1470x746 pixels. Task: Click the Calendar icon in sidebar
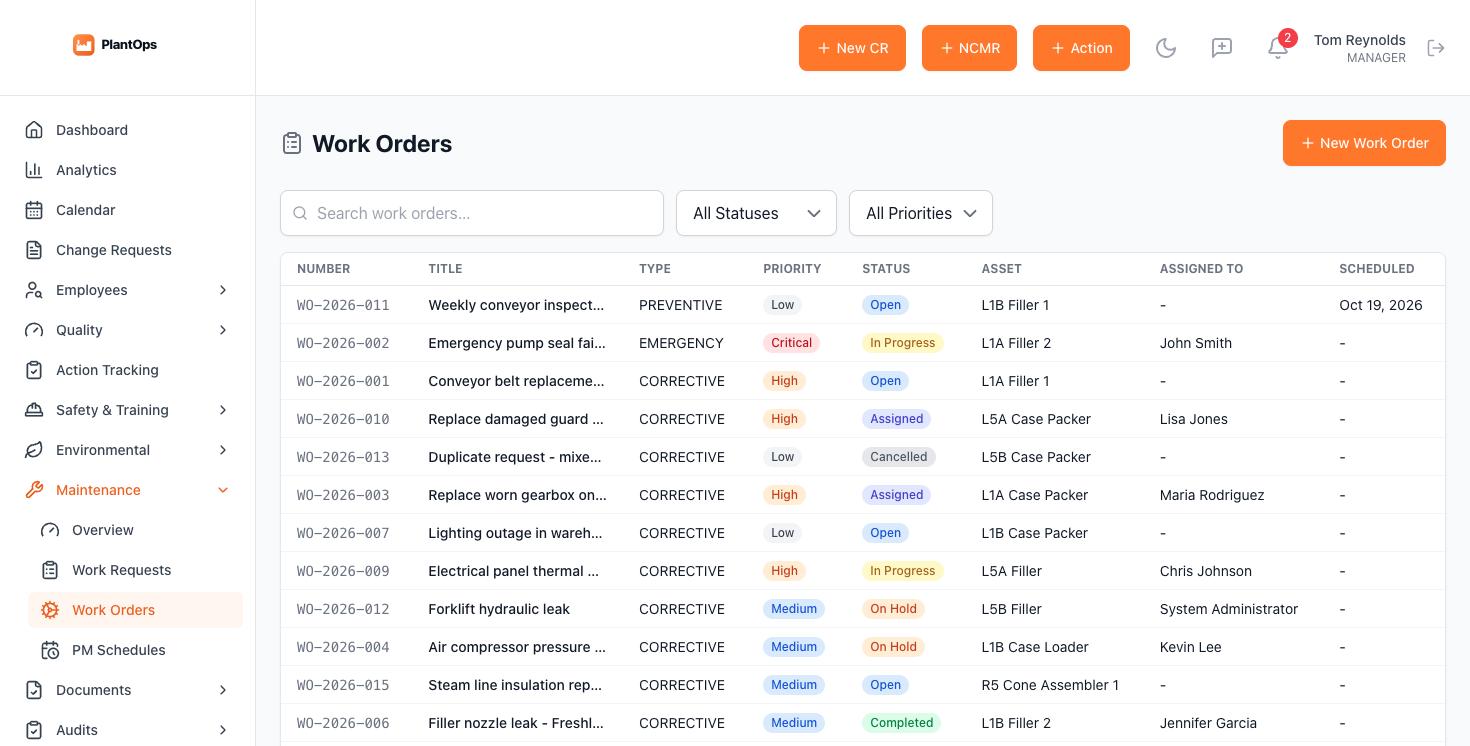coord(34,210)
